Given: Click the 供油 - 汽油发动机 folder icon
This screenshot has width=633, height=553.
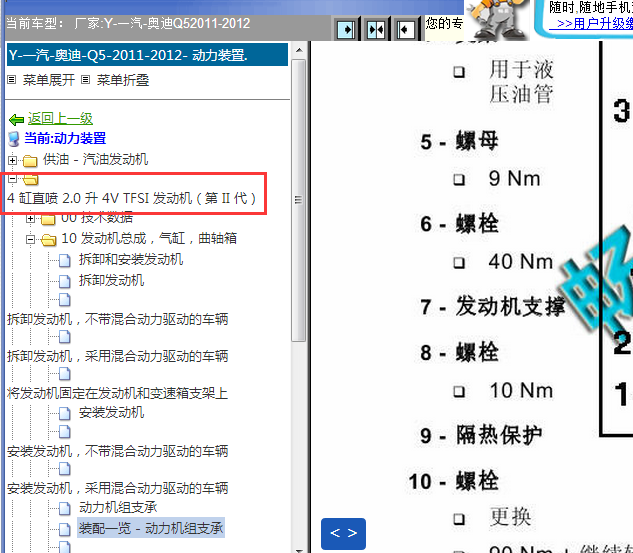Looking at the screenshot, I should click(x=30, y=161).
